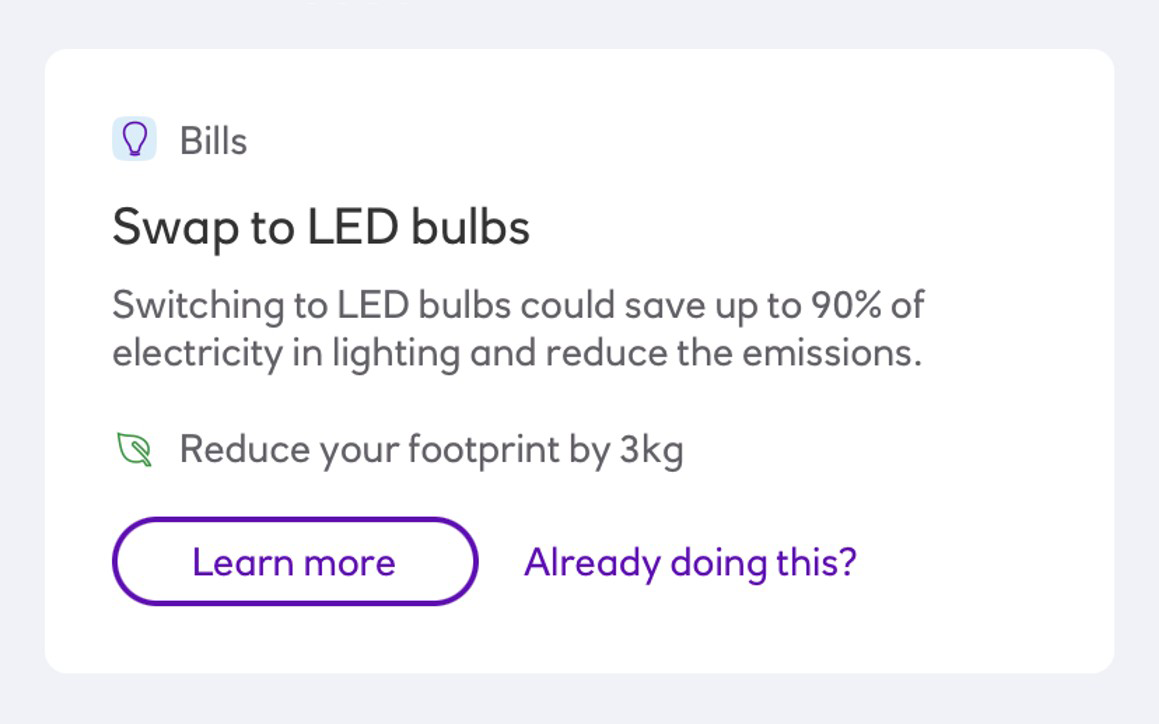
Task: Mark tip as already done via purple link
Action: (690, 563)
